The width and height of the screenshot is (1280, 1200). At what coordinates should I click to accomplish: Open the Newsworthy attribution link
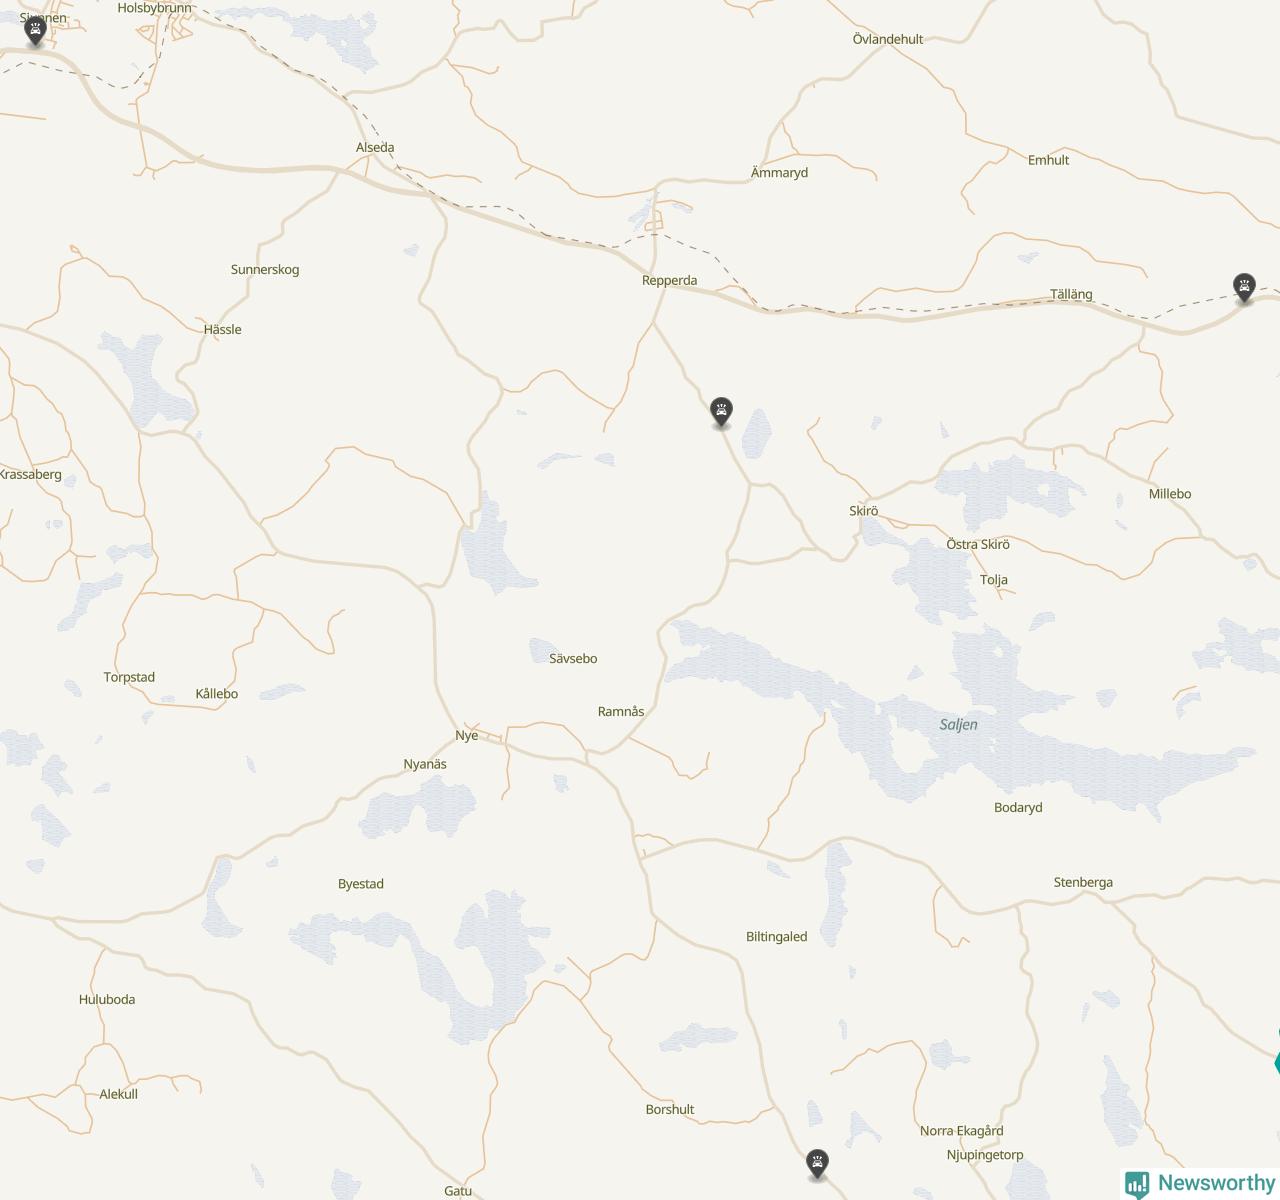pyautogui.click(x=1200, y=1184)
